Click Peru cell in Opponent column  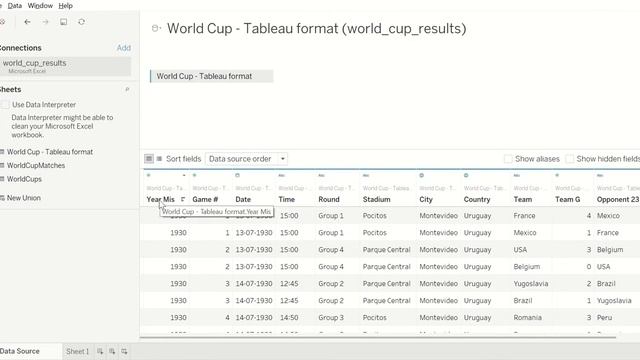tap(604, 317)
